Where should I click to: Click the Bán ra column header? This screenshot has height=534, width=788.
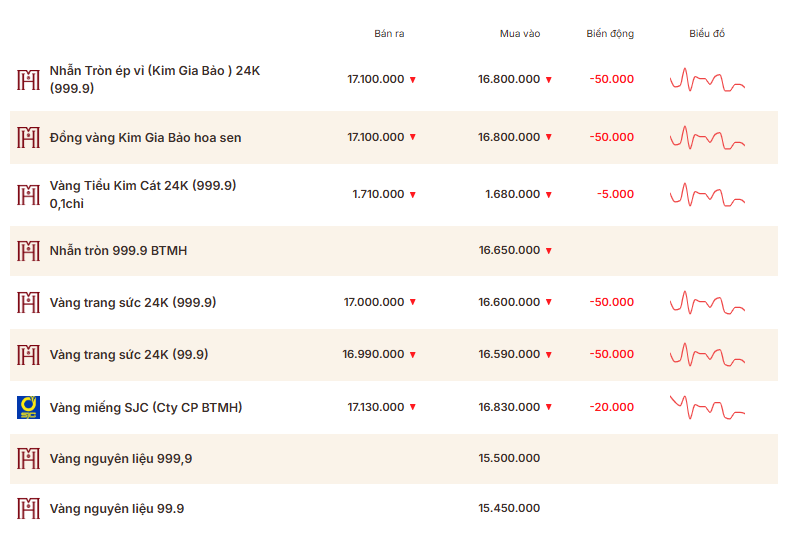(389, 34)
